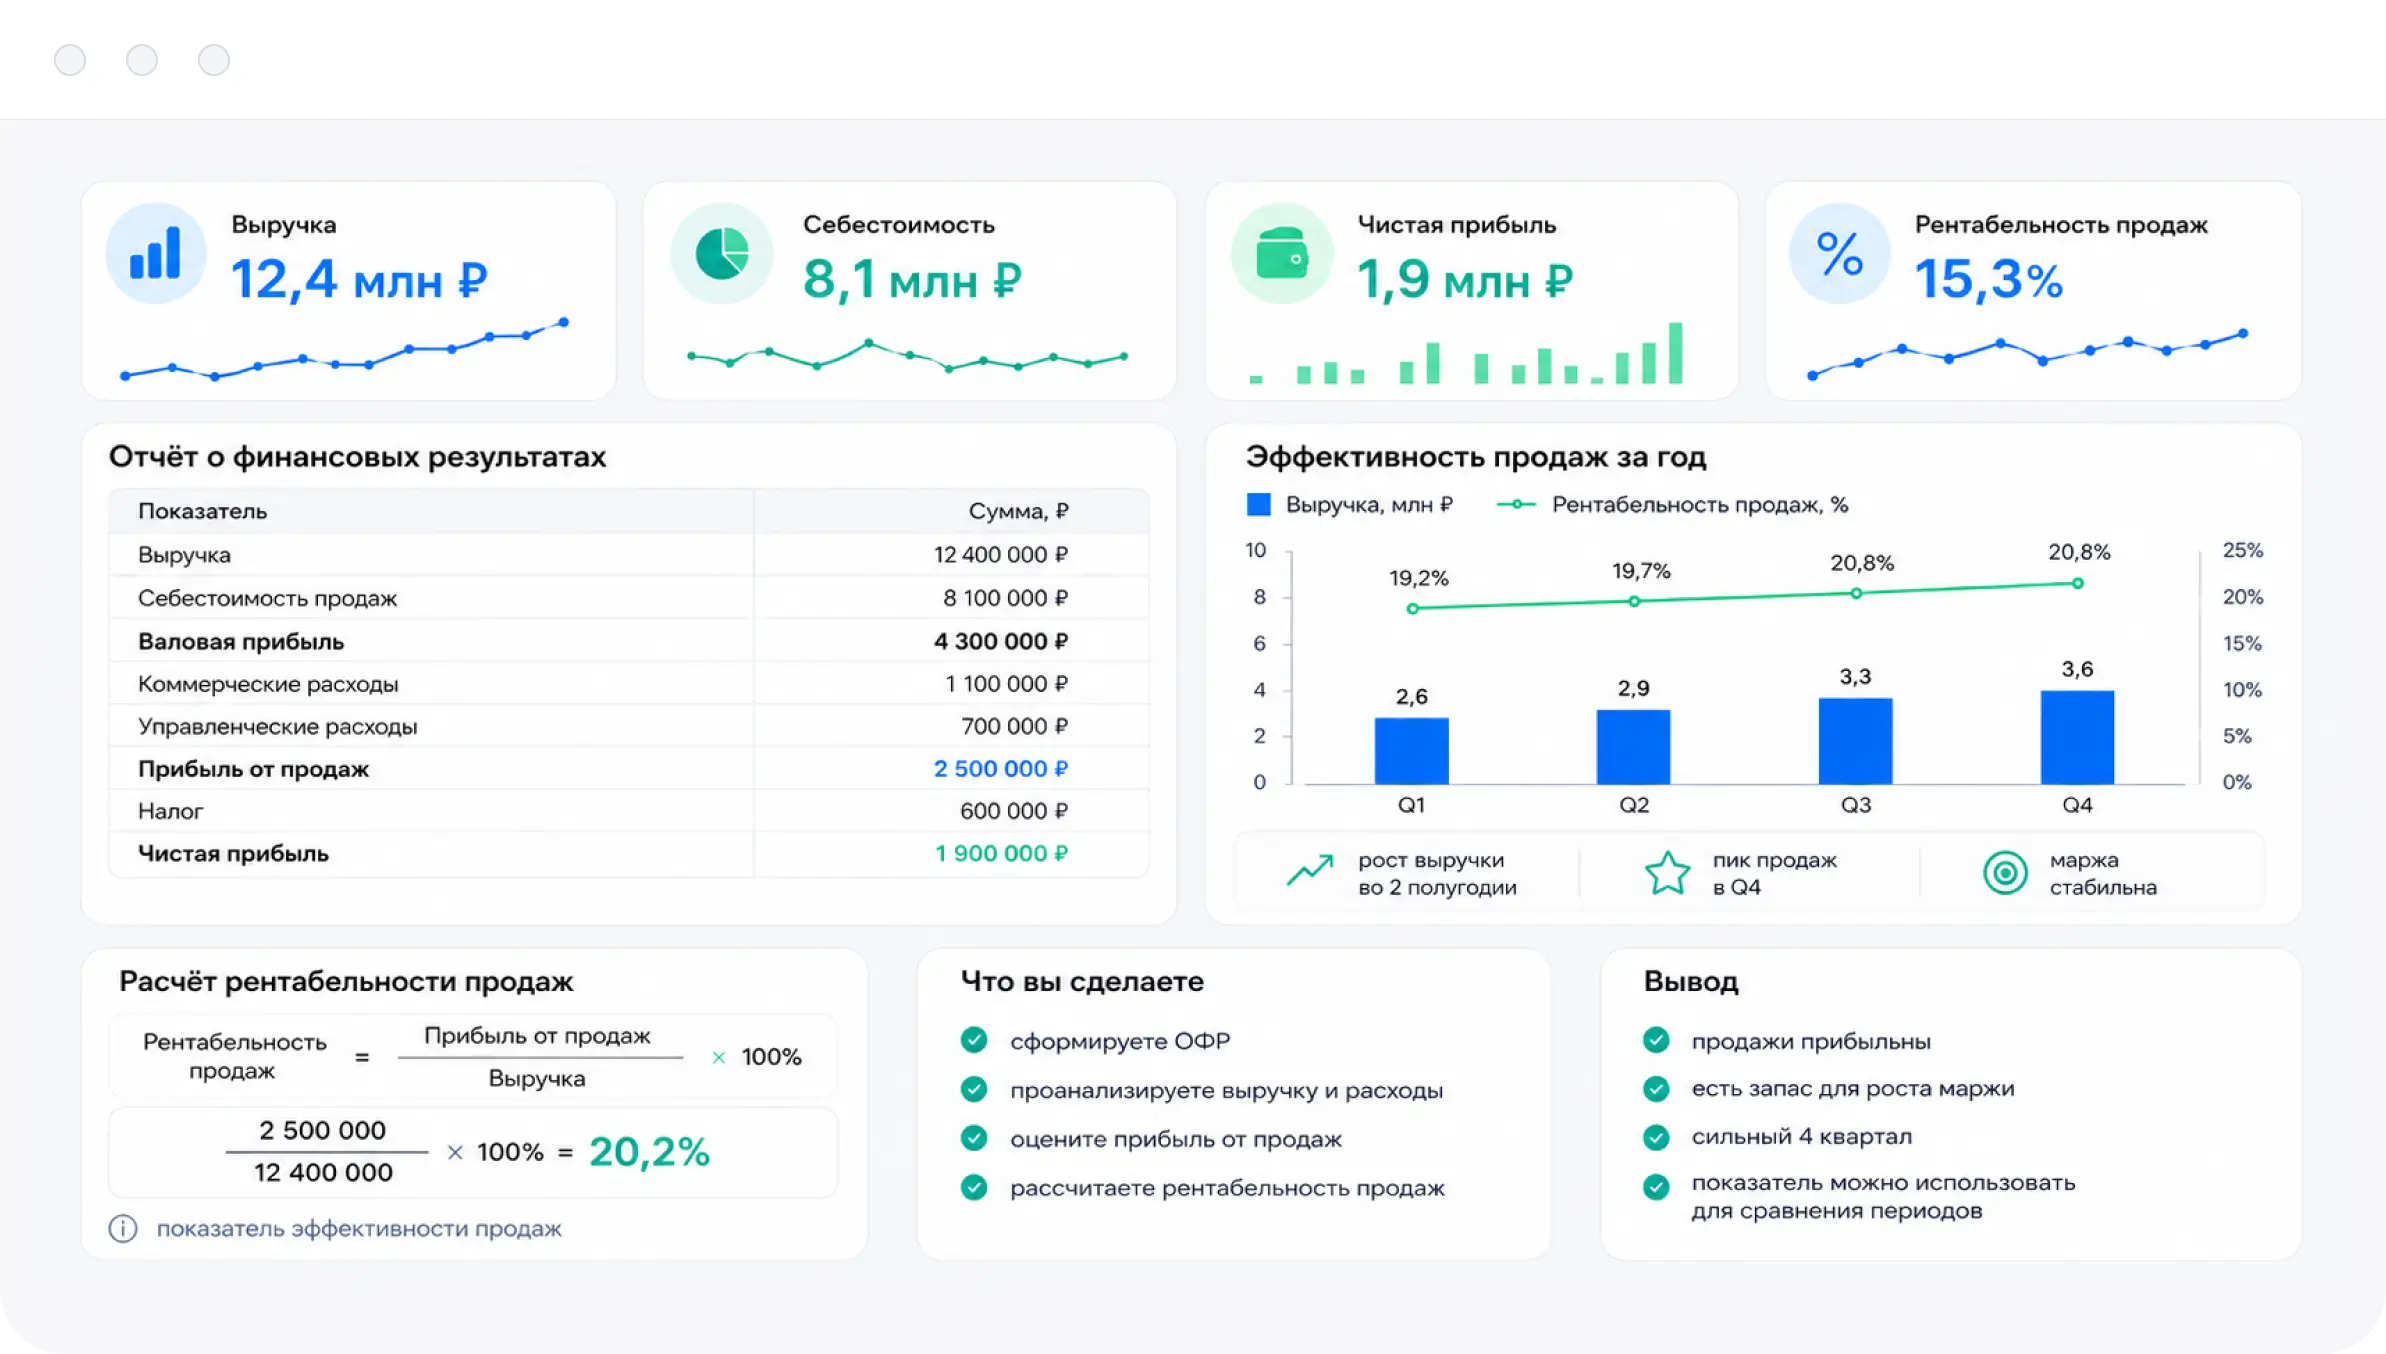Click the first gray window control dot
This screenshot has height=1354, width=2386.
tap(70, 60)
